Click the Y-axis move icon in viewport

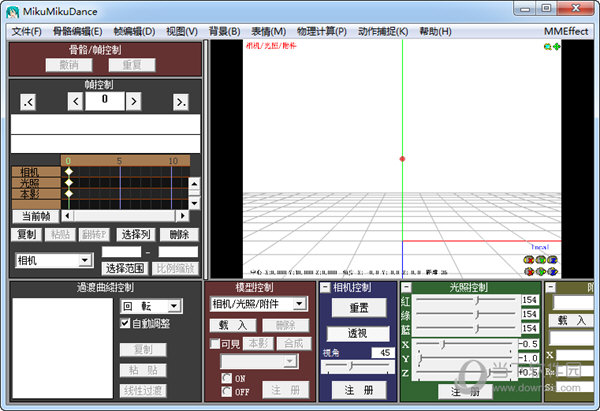point(541,271)
